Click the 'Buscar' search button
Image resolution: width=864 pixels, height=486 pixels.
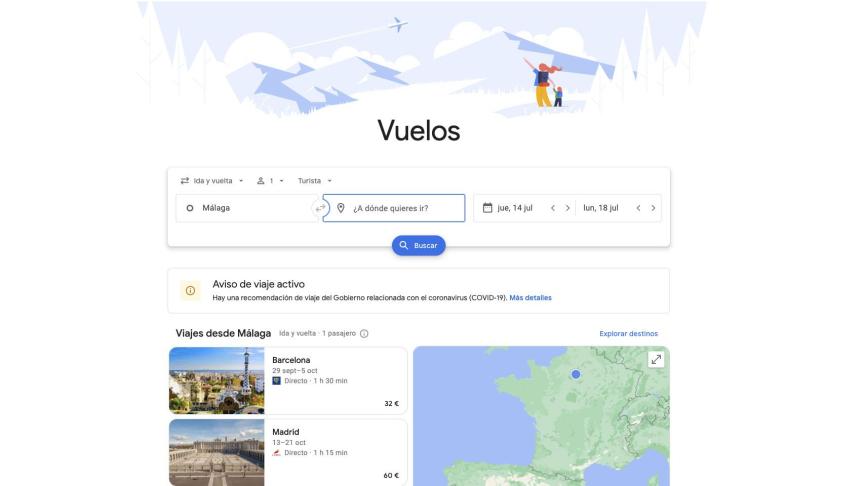[x=419, y=245]
